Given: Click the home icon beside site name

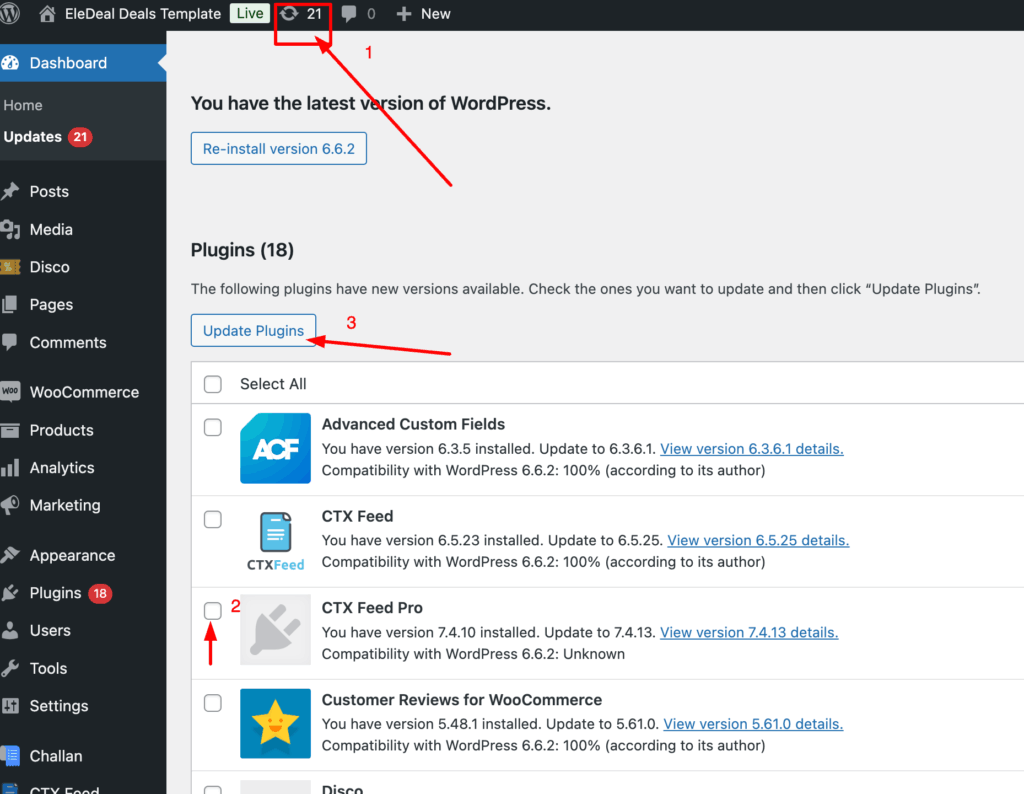Looking at the screenshot, I should pyautogui.click(x=47, y=14).
